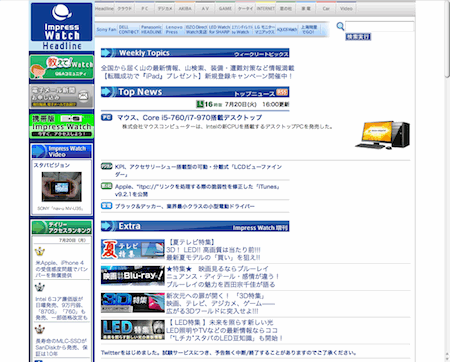The width and height of the screenshot is (450, 362).
Task: Open the Impress Watch Headline logo
Action: (61, 27)
